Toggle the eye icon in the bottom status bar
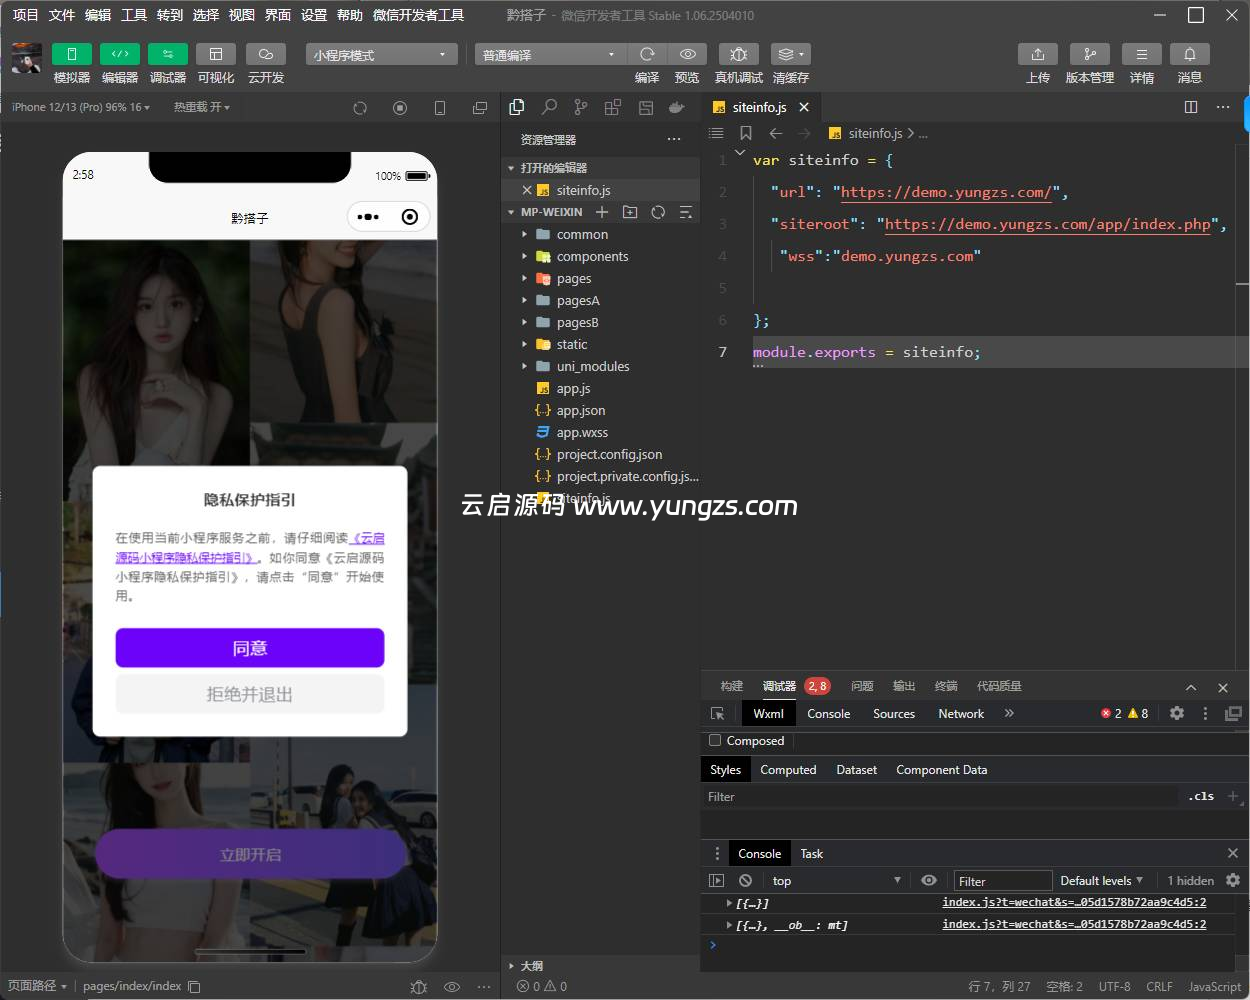Image resolution: width=1250 pixels, height=1000 pixels. (x=452, y=986)
